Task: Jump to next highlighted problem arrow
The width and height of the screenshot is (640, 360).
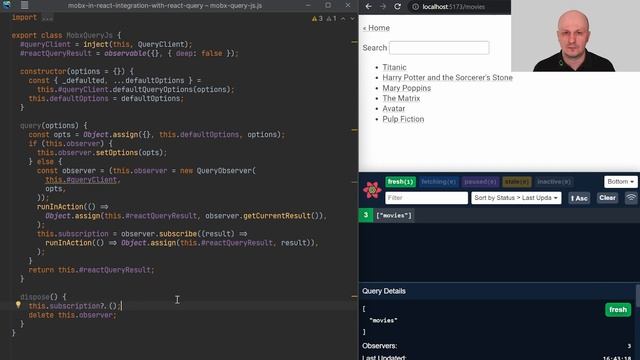Action: (352, 18)
